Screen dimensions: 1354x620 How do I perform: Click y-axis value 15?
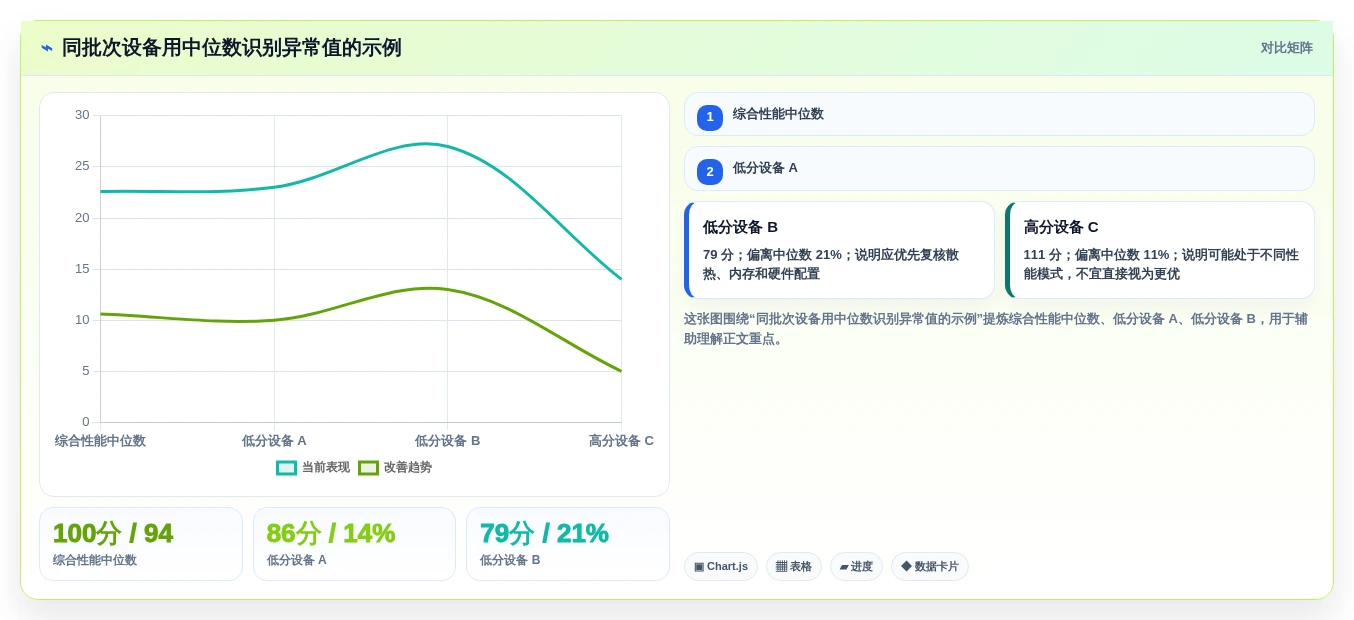pyautogui.click(x=82, y=269)
